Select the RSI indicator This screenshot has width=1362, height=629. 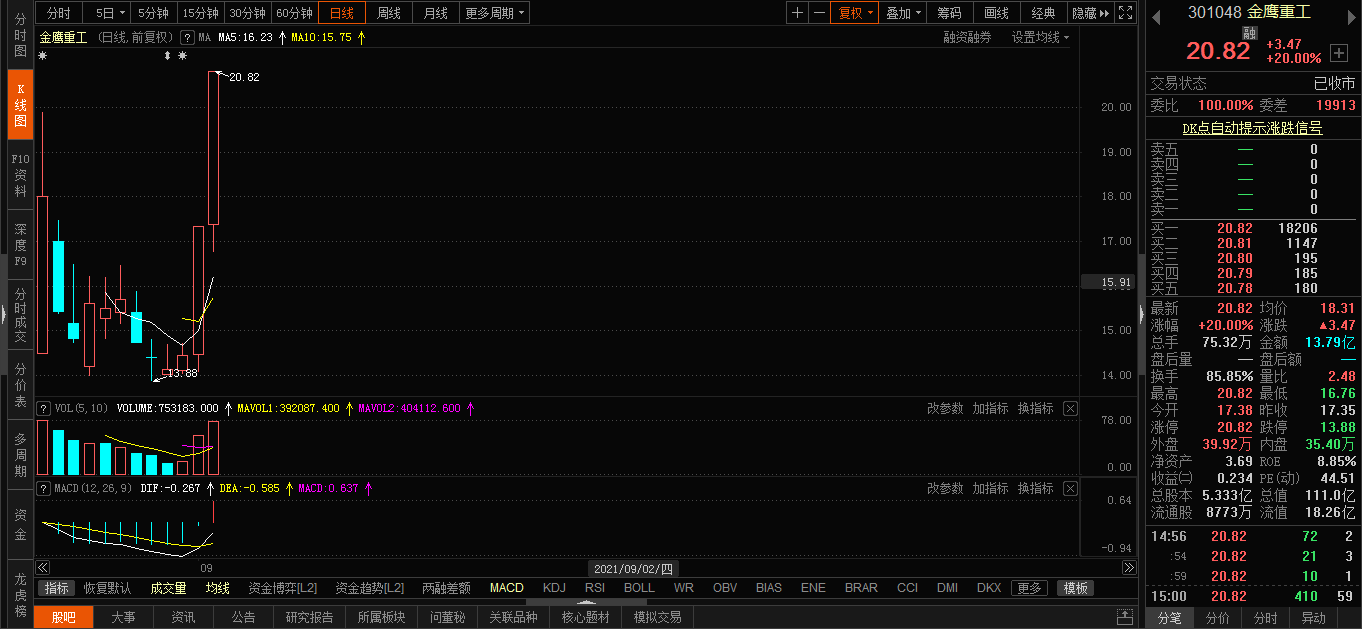(595, 588)
